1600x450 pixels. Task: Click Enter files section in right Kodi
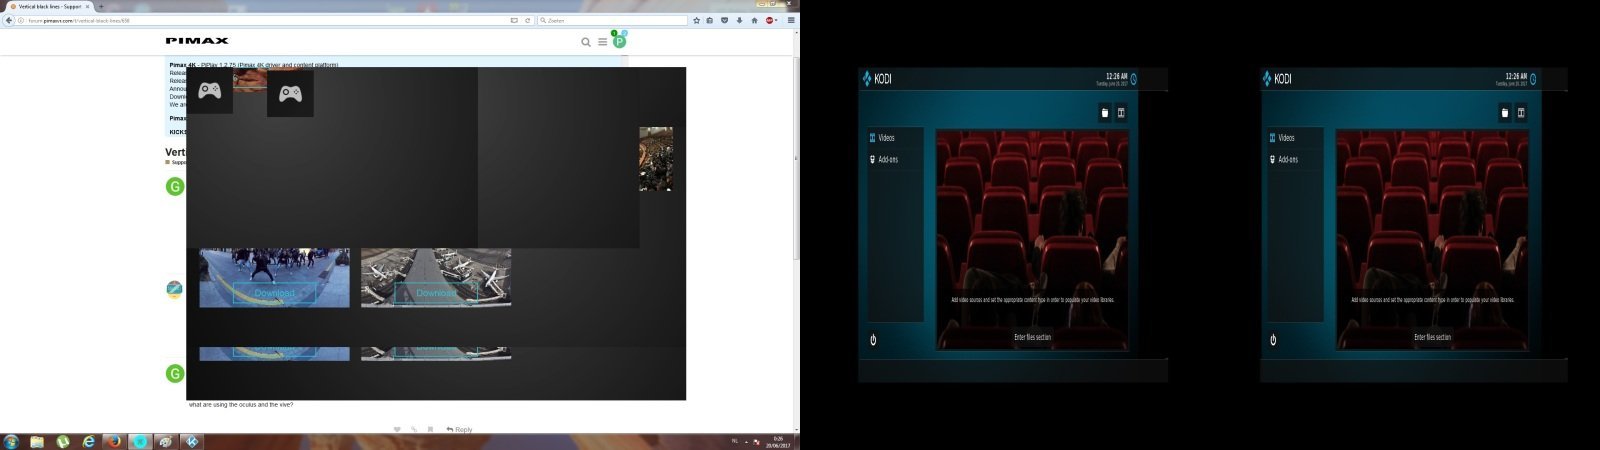(1433, 337)
